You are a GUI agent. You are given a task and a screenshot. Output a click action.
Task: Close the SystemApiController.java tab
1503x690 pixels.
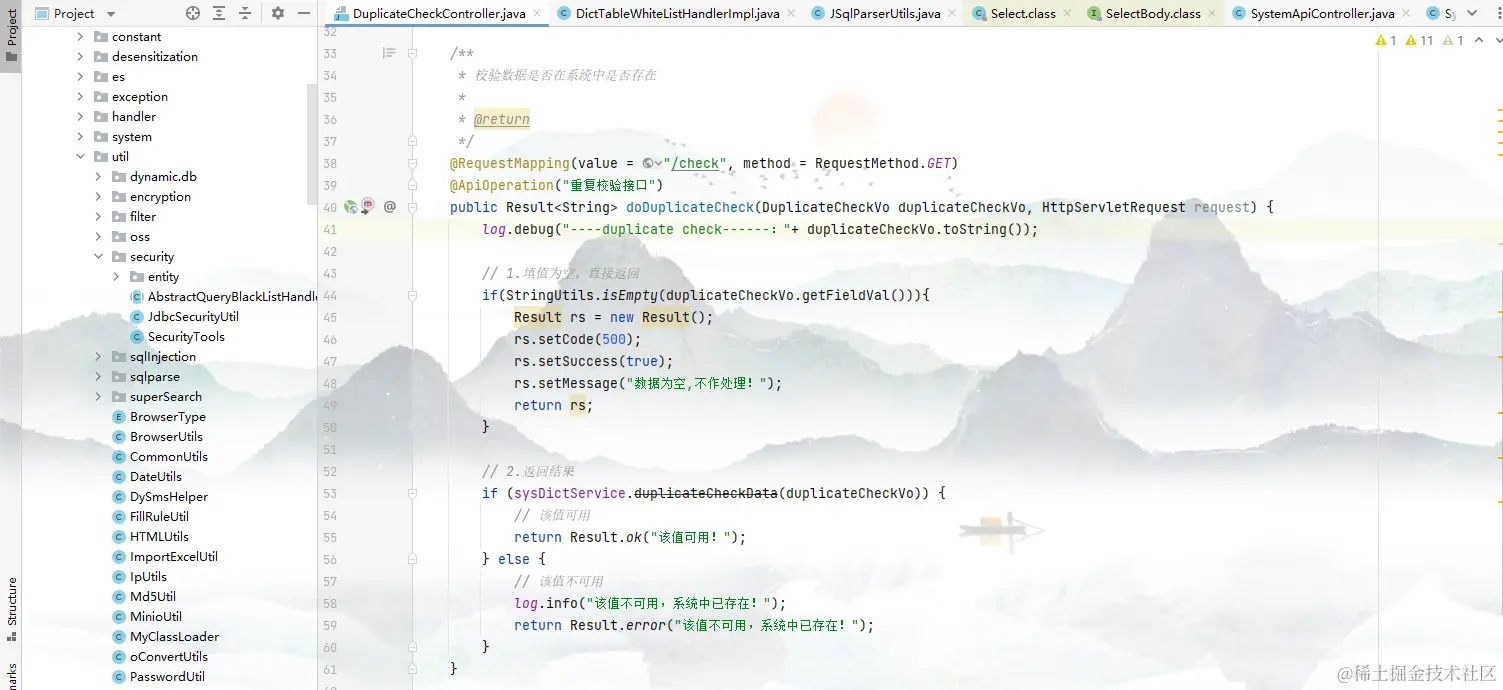point(1404,14)
